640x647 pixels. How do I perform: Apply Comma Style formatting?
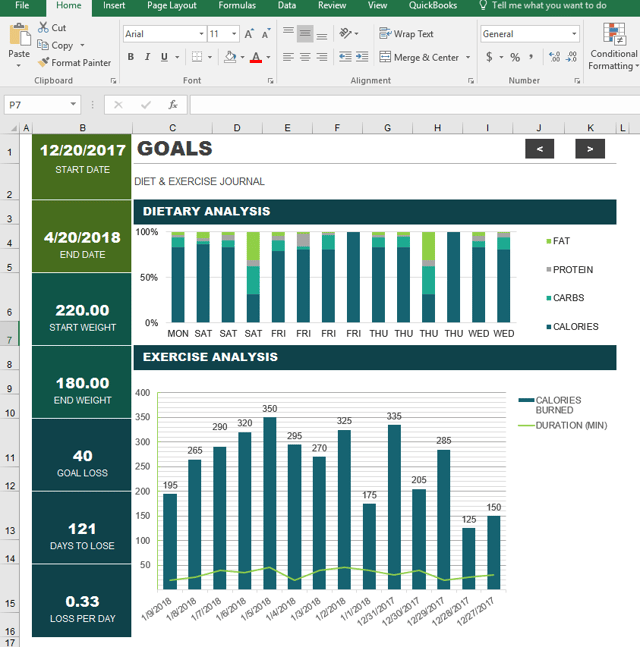pos(531,57)
